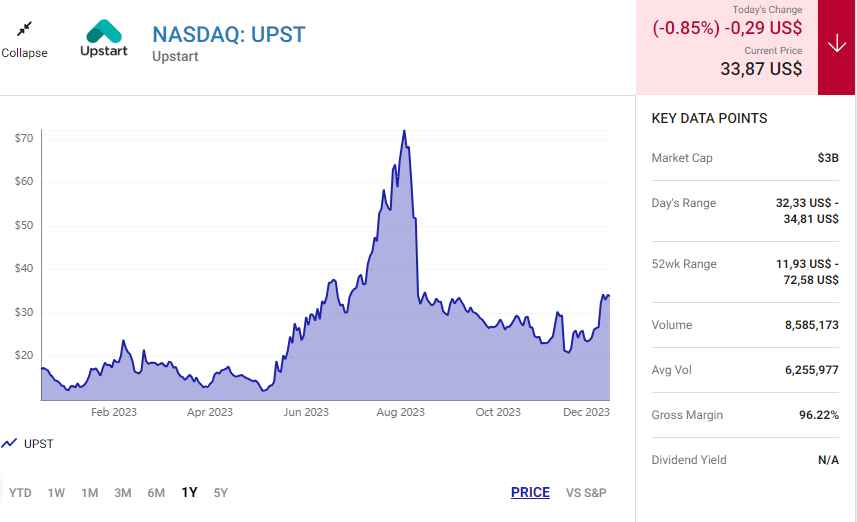Click the Upstart company logo
Viewport: 857px width, 522px height.
(x=104, y=39)
